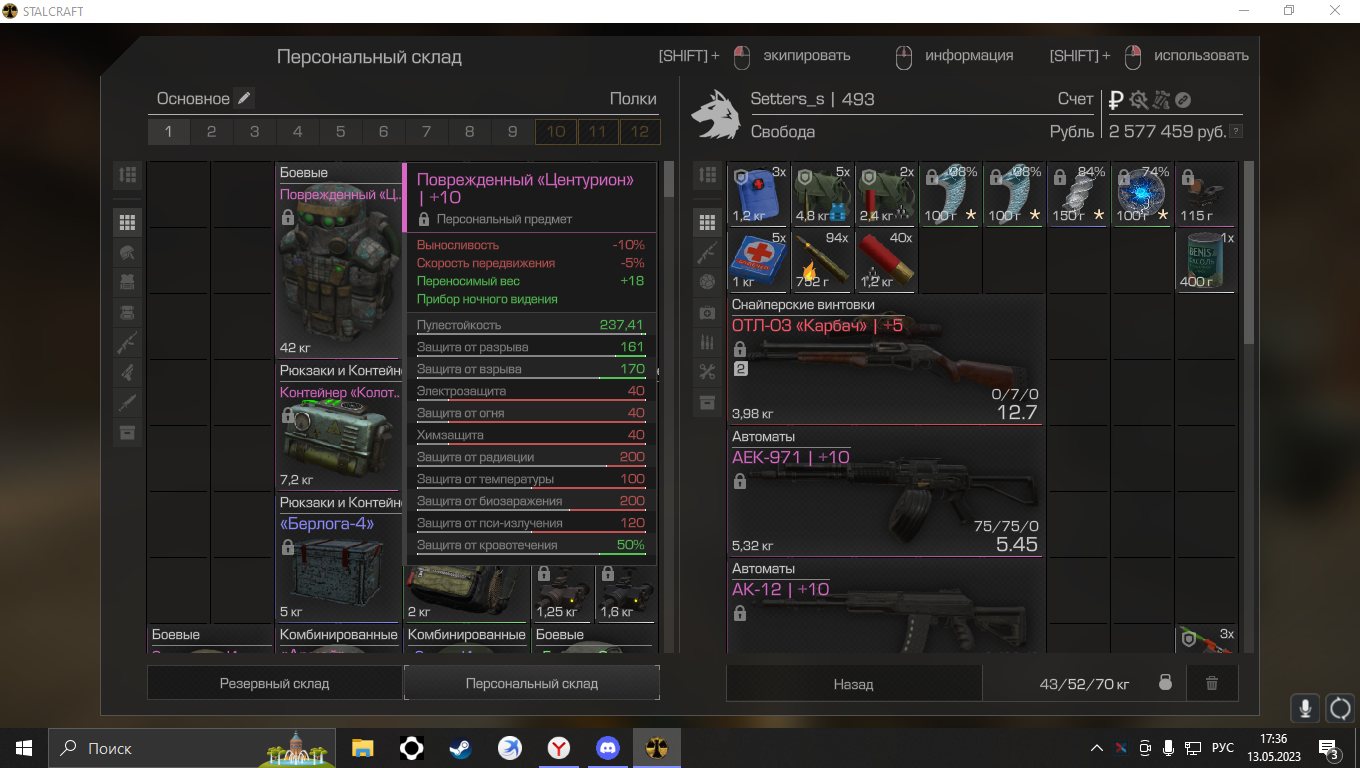Screen dimensions: 1360x768
Task: Switch to shelf tab 2
Action: tap(212, 132)
